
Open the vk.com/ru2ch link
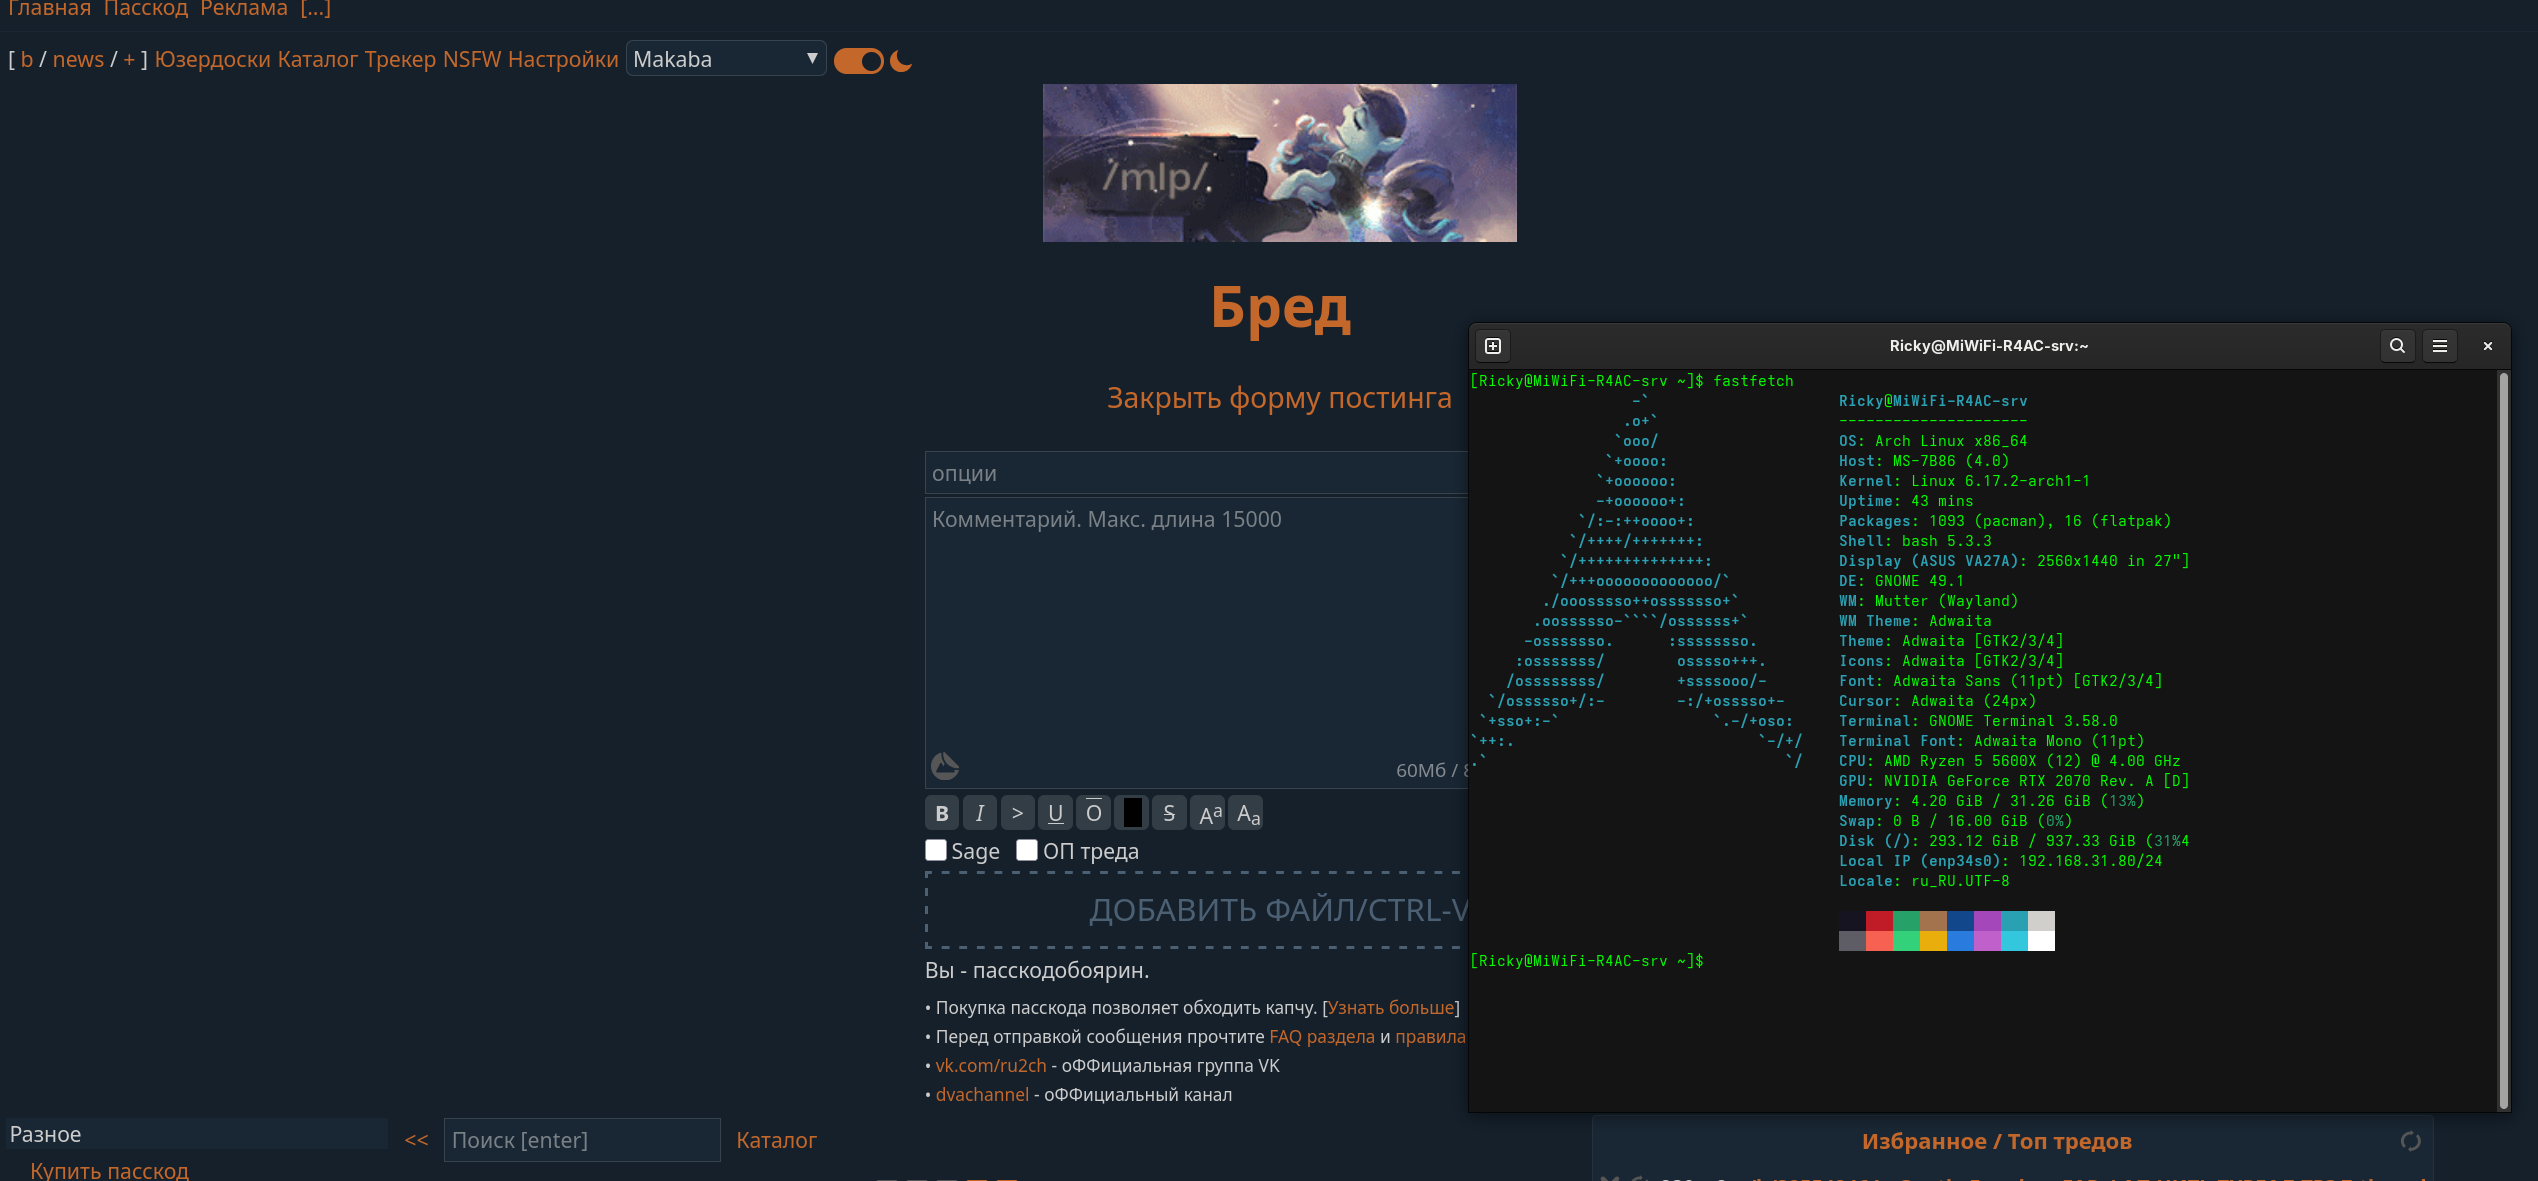tap(990, 1065)
